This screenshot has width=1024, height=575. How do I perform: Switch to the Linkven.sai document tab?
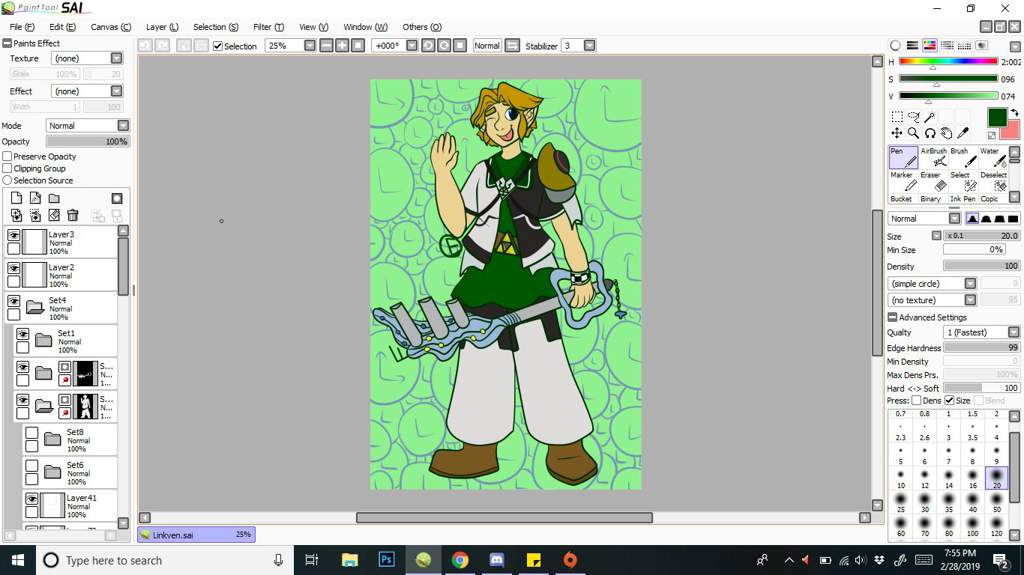(x=196, y=534)
